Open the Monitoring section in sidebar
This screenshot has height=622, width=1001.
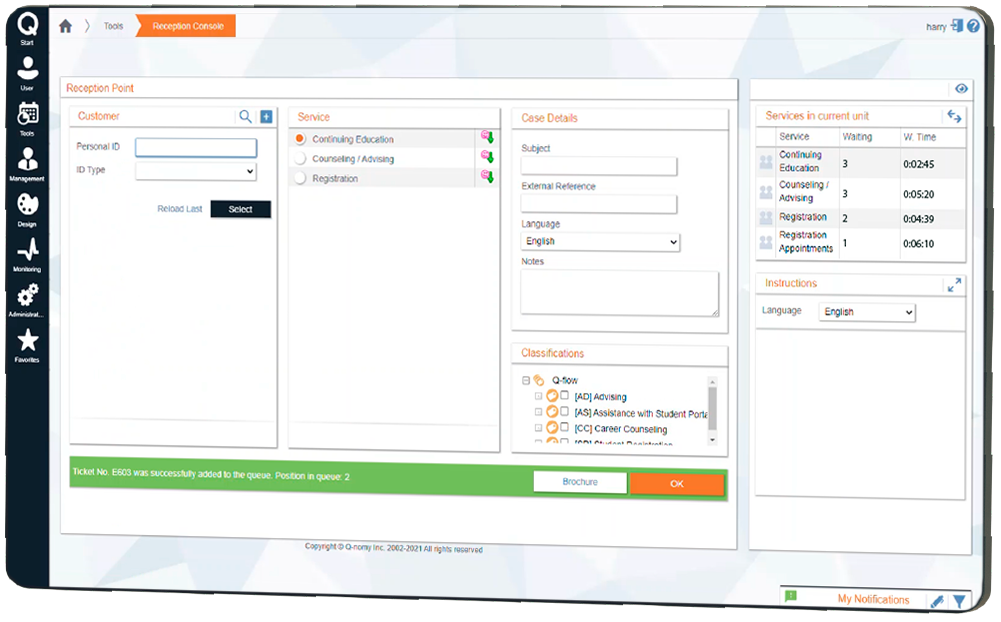point(27,250)
